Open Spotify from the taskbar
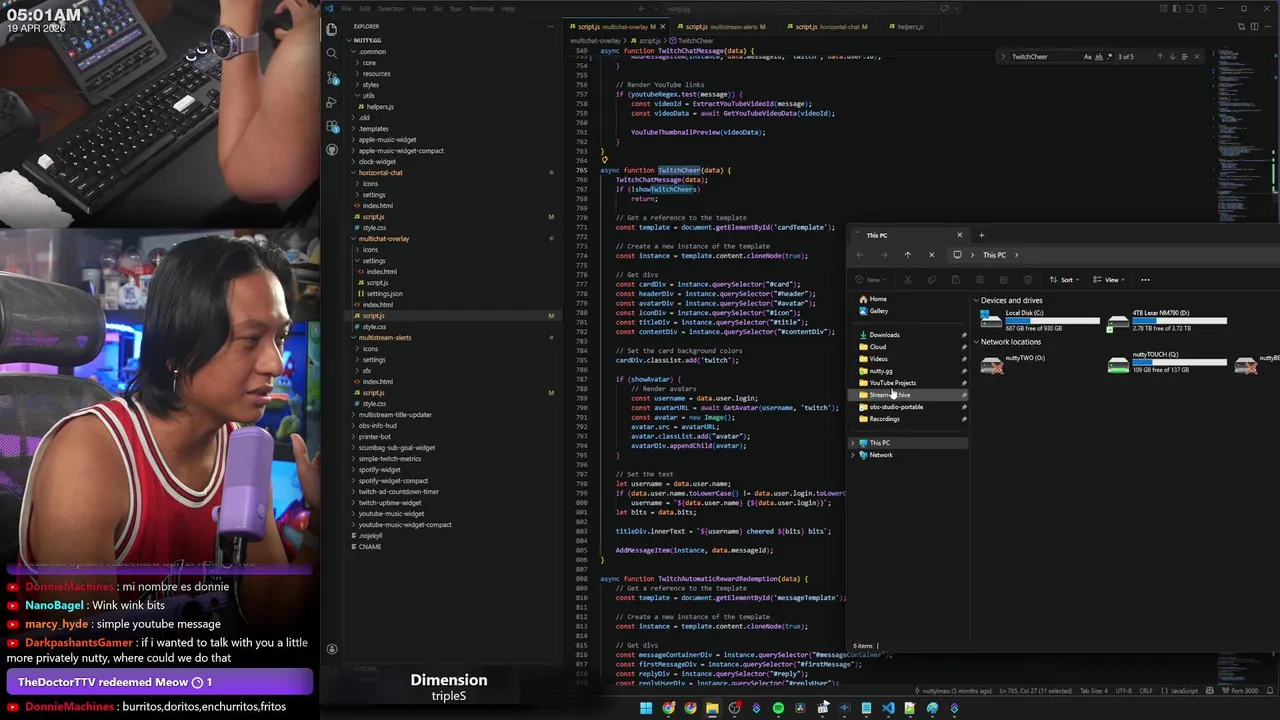 pyautogui.click(x=778, y=708)
